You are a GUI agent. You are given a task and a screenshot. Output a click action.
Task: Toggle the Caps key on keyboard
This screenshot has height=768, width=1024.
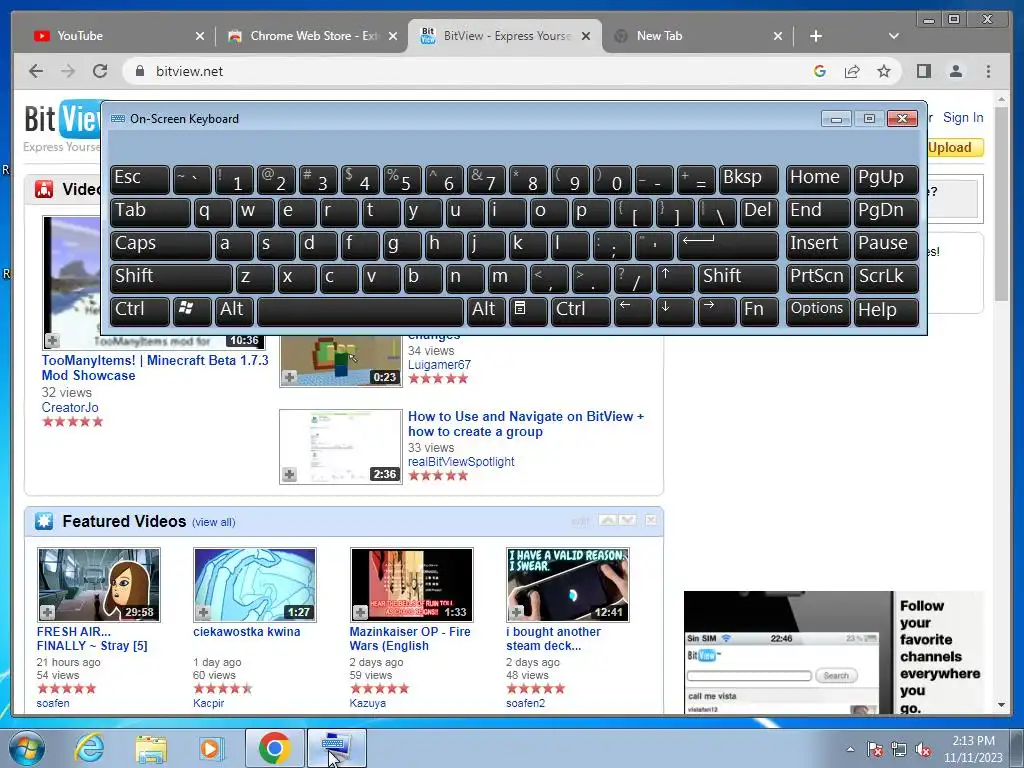(x=161, y=246)
